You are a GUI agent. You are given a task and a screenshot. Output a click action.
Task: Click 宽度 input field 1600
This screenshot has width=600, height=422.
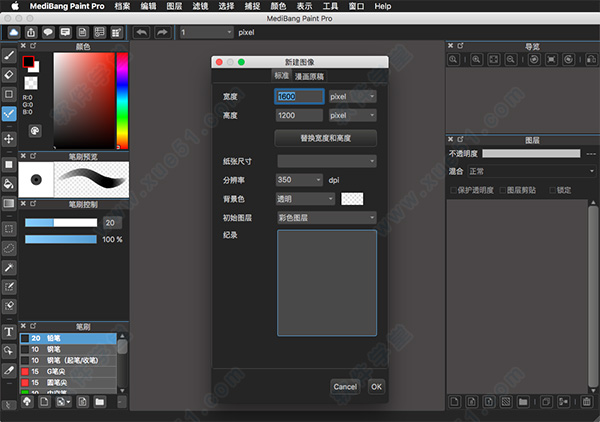(300, 96)
